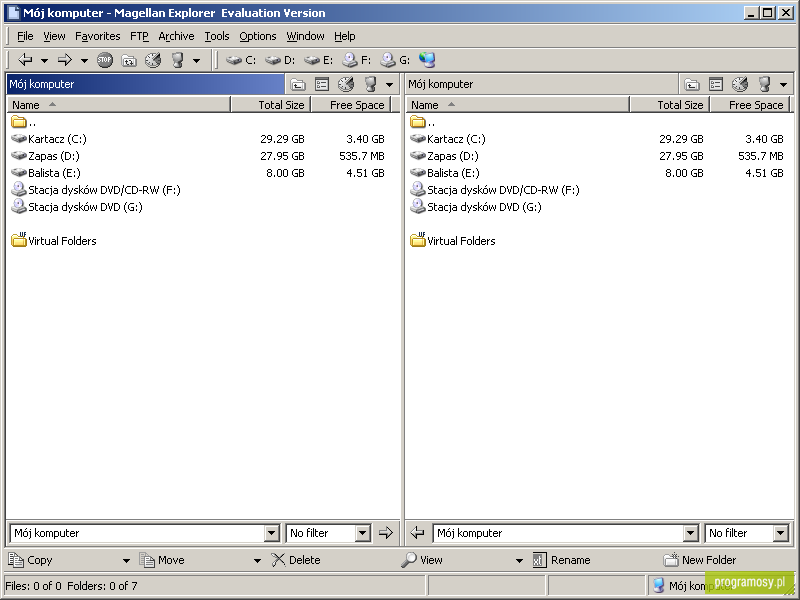800x600 pixels.
Task: Click left pane filter funnel icon
Action: 370,84
